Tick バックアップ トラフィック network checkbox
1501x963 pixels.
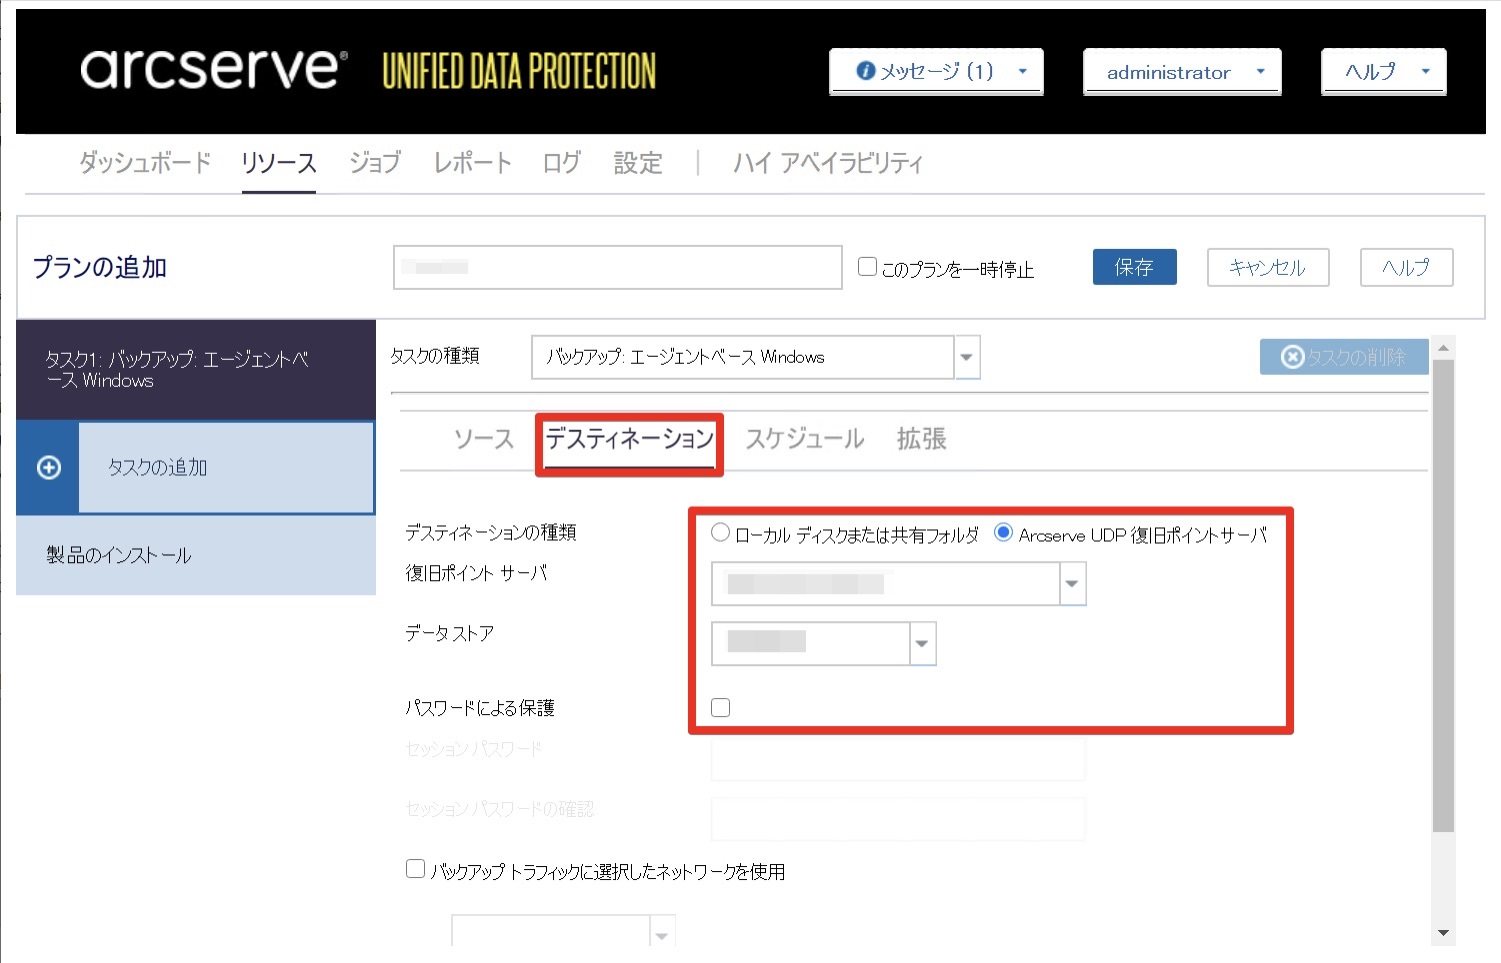pos(415,869)
